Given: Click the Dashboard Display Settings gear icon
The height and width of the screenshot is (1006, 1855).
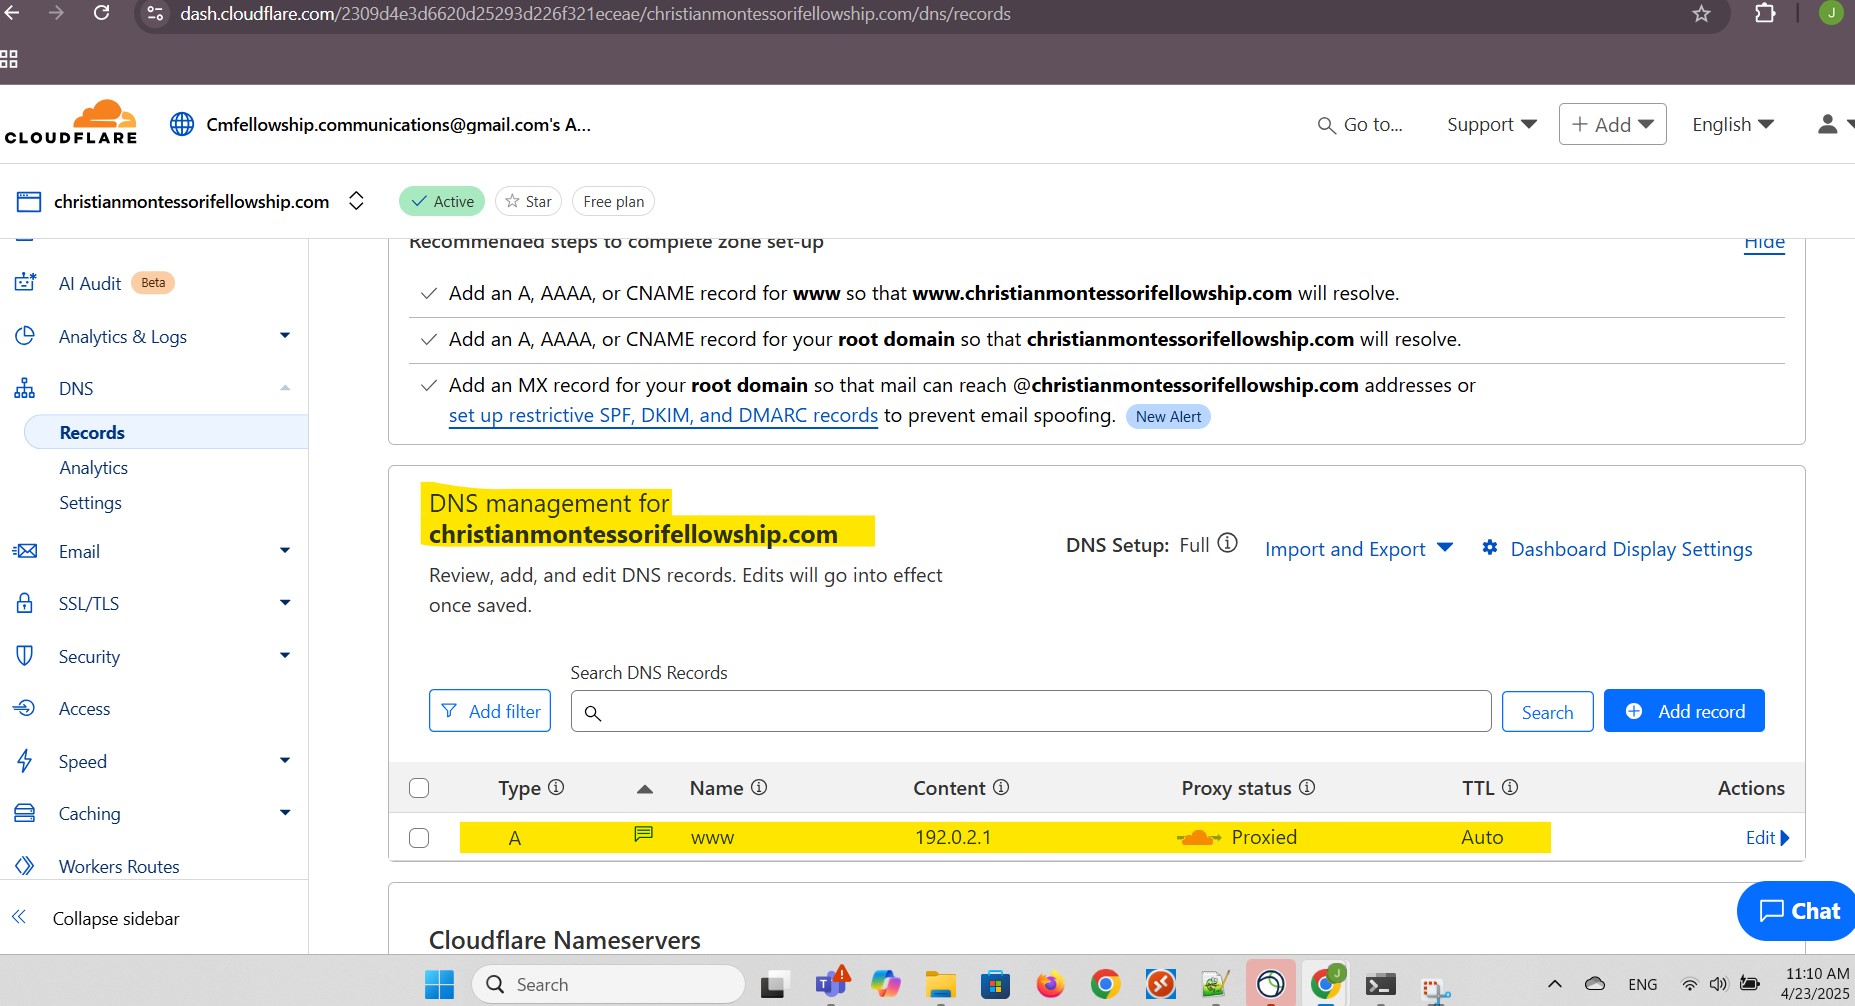Looking at the screenshot, I should click(x=1490, y=547).
